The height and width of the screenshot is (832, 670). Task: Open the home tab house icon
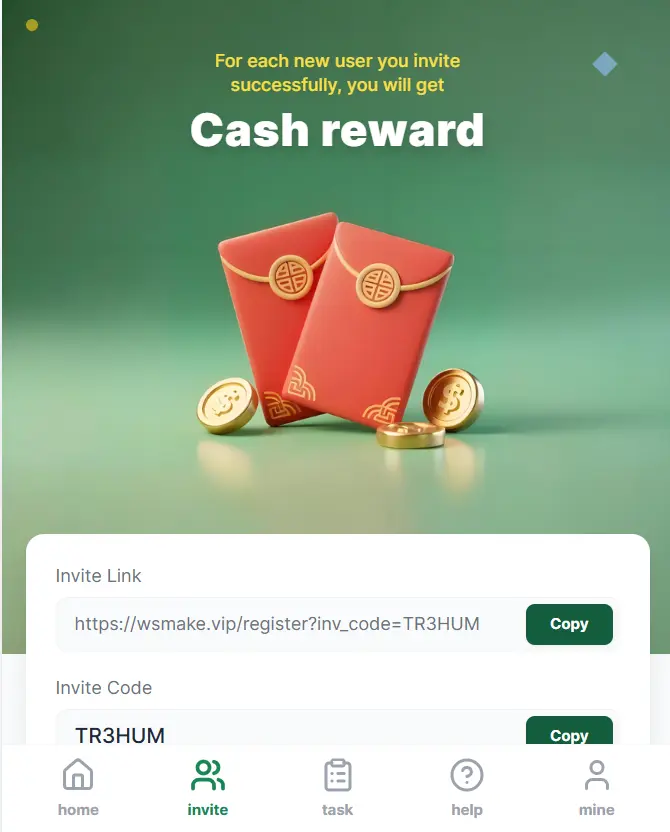[78, 774]
